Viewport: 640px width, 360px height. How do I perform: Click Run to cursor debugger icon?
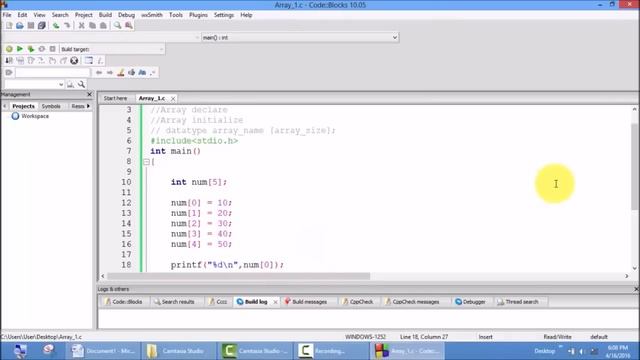[20, 61]
